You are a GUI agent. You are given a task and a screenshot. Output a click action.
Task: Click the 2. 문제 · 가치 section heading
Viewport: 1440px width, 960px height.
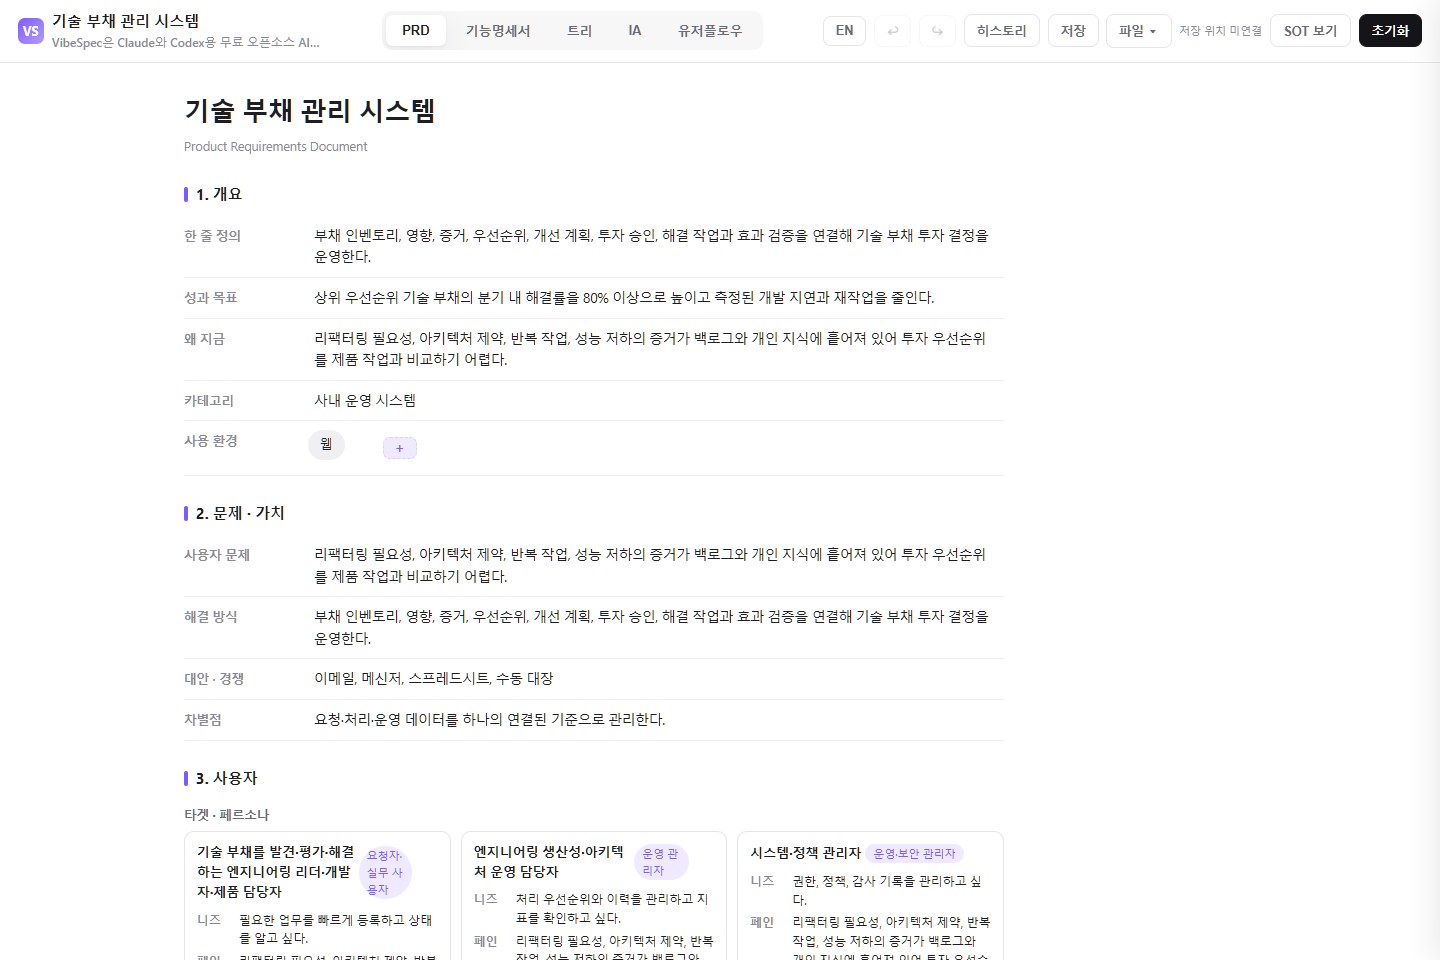point(240,513)
